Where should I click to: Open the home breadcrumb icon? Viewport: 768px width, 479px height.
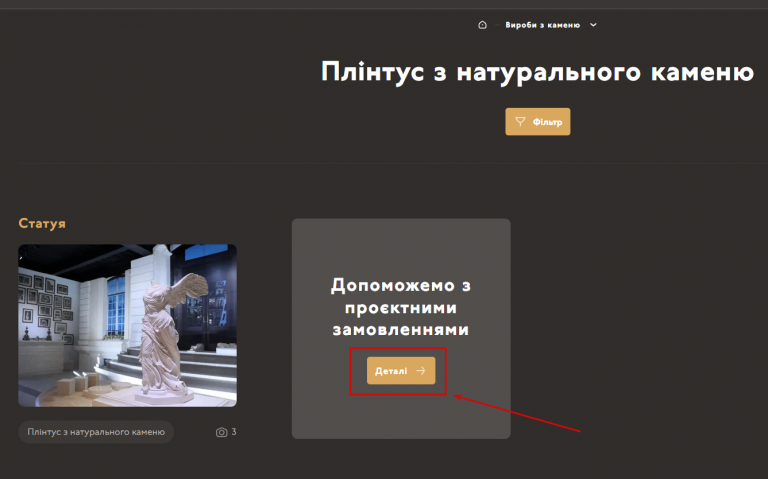(482, 25)
